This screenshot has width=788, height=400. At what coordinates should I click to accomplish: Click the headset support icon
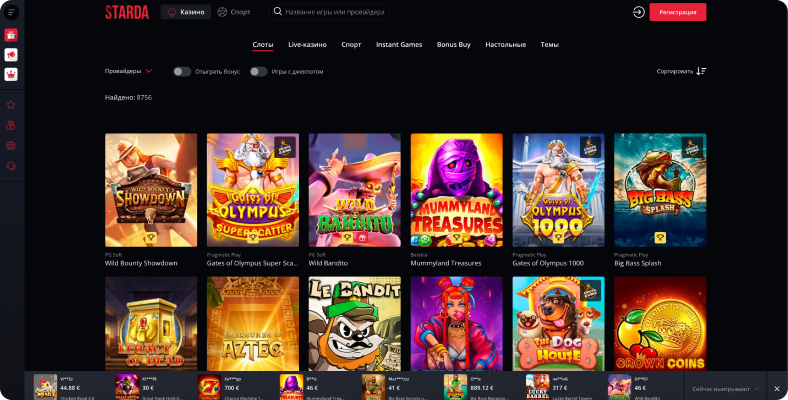tap(11, 166)
